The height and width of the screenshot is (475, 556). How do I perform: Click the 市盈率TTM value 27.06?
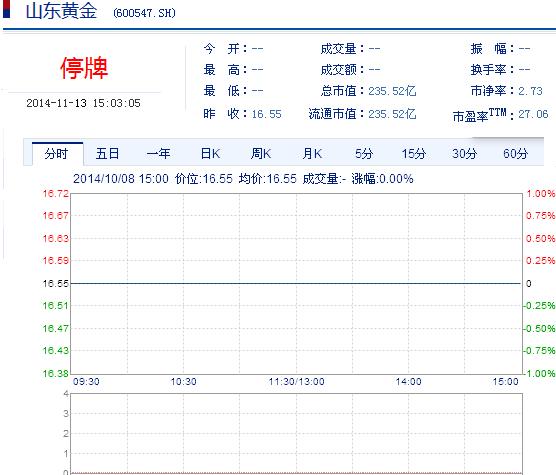pyautogui.click(x=533, y=114)
